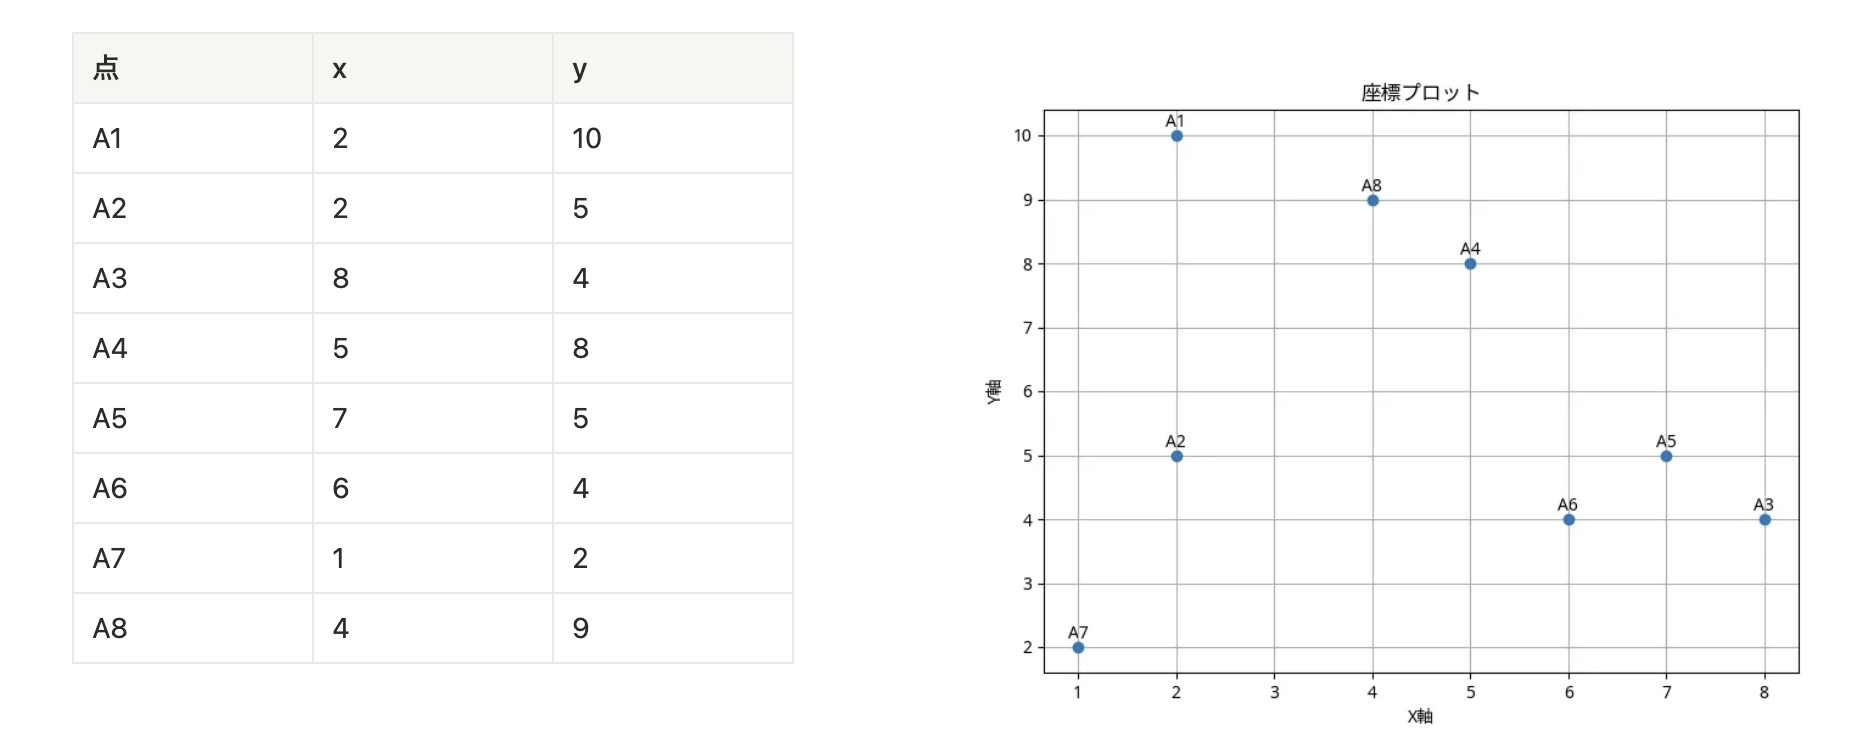Click the X軸 axis label
1874x752 pixels.
(x=1420, y=716)
